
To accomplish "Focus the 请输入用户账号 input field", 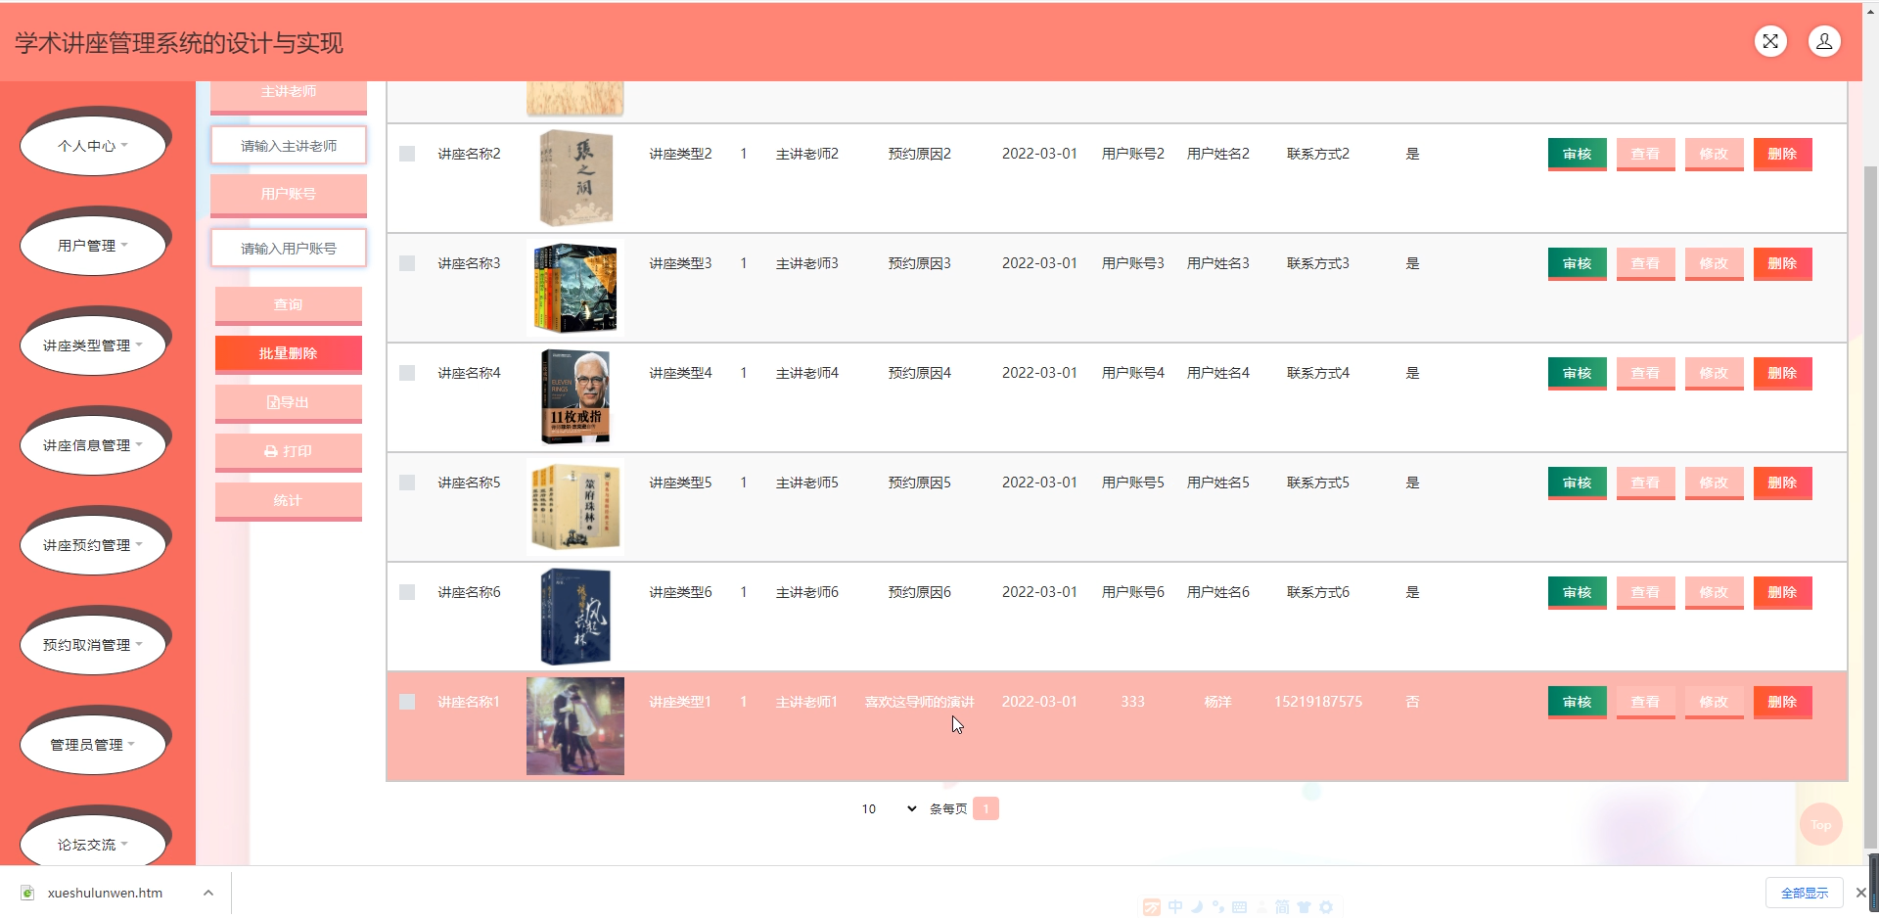I will coord(288,248).
